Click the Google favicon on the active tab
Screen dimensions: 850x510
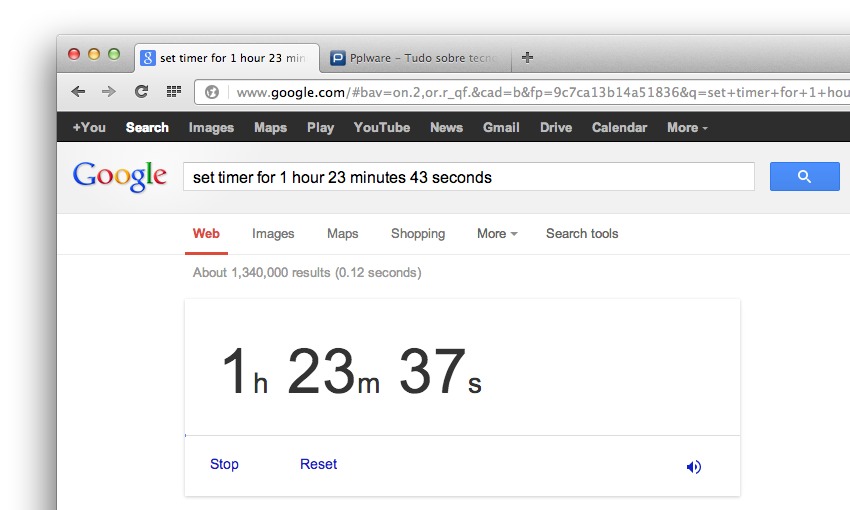tap(147, 57)
